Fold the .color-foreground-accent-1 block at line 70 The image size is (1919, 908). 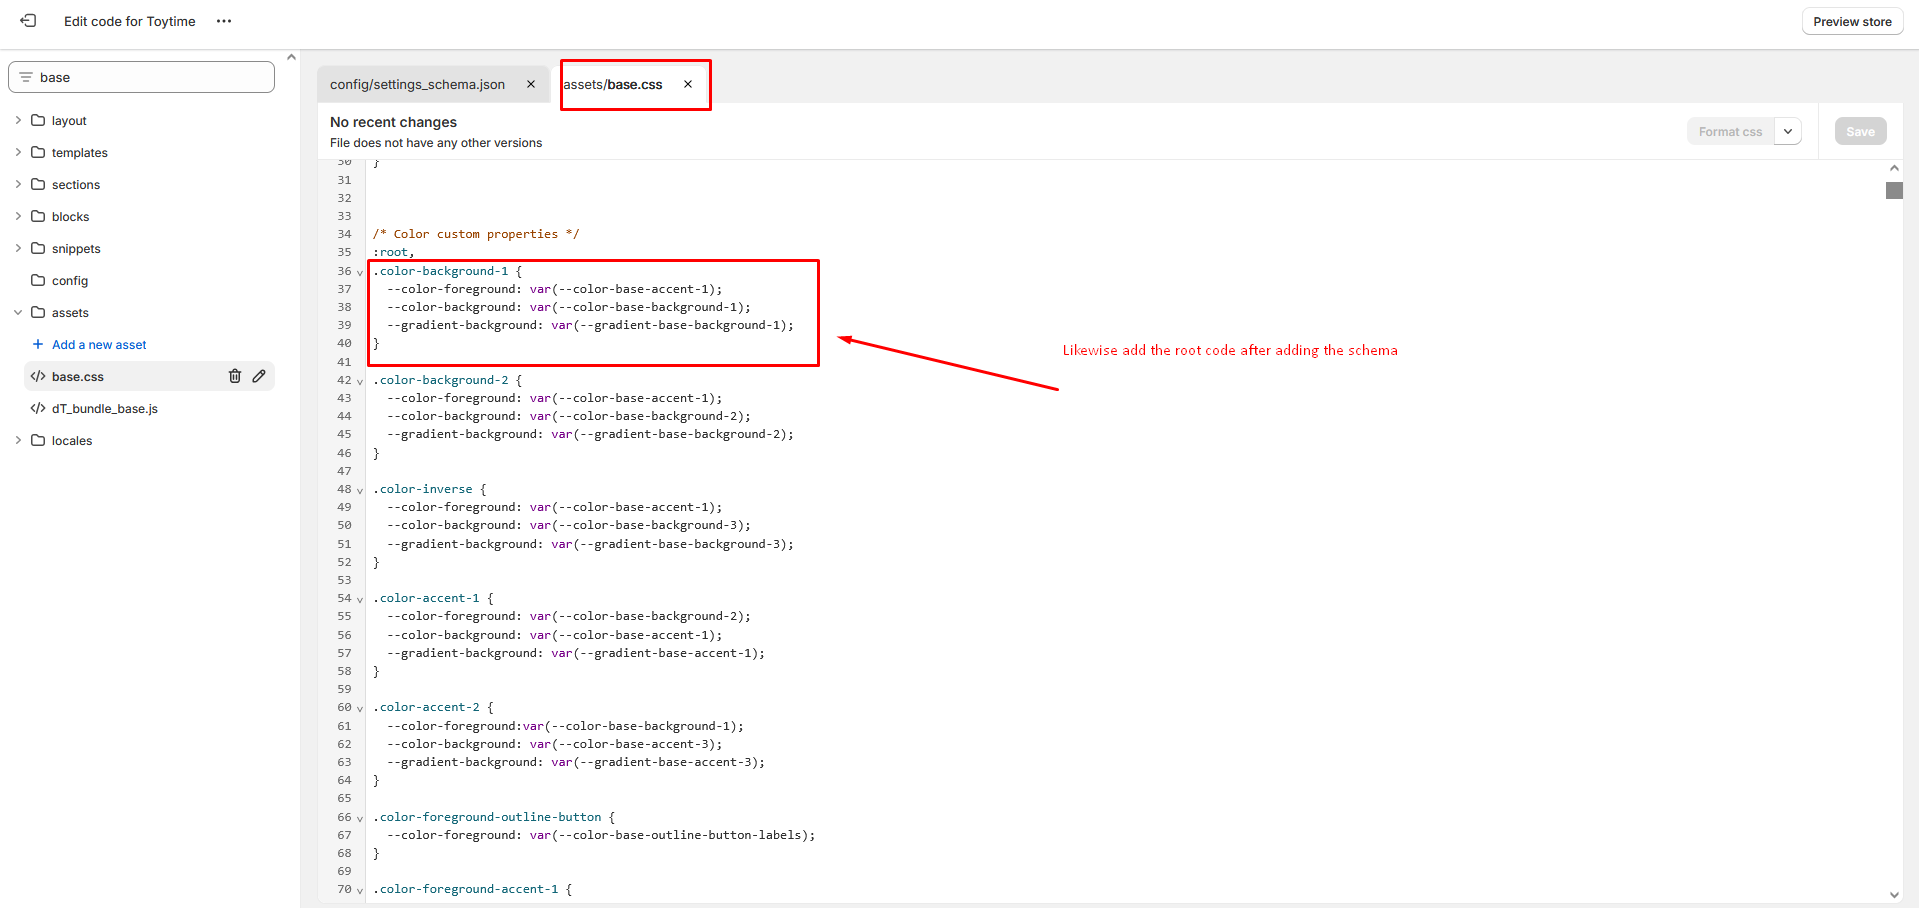(360, 890)
